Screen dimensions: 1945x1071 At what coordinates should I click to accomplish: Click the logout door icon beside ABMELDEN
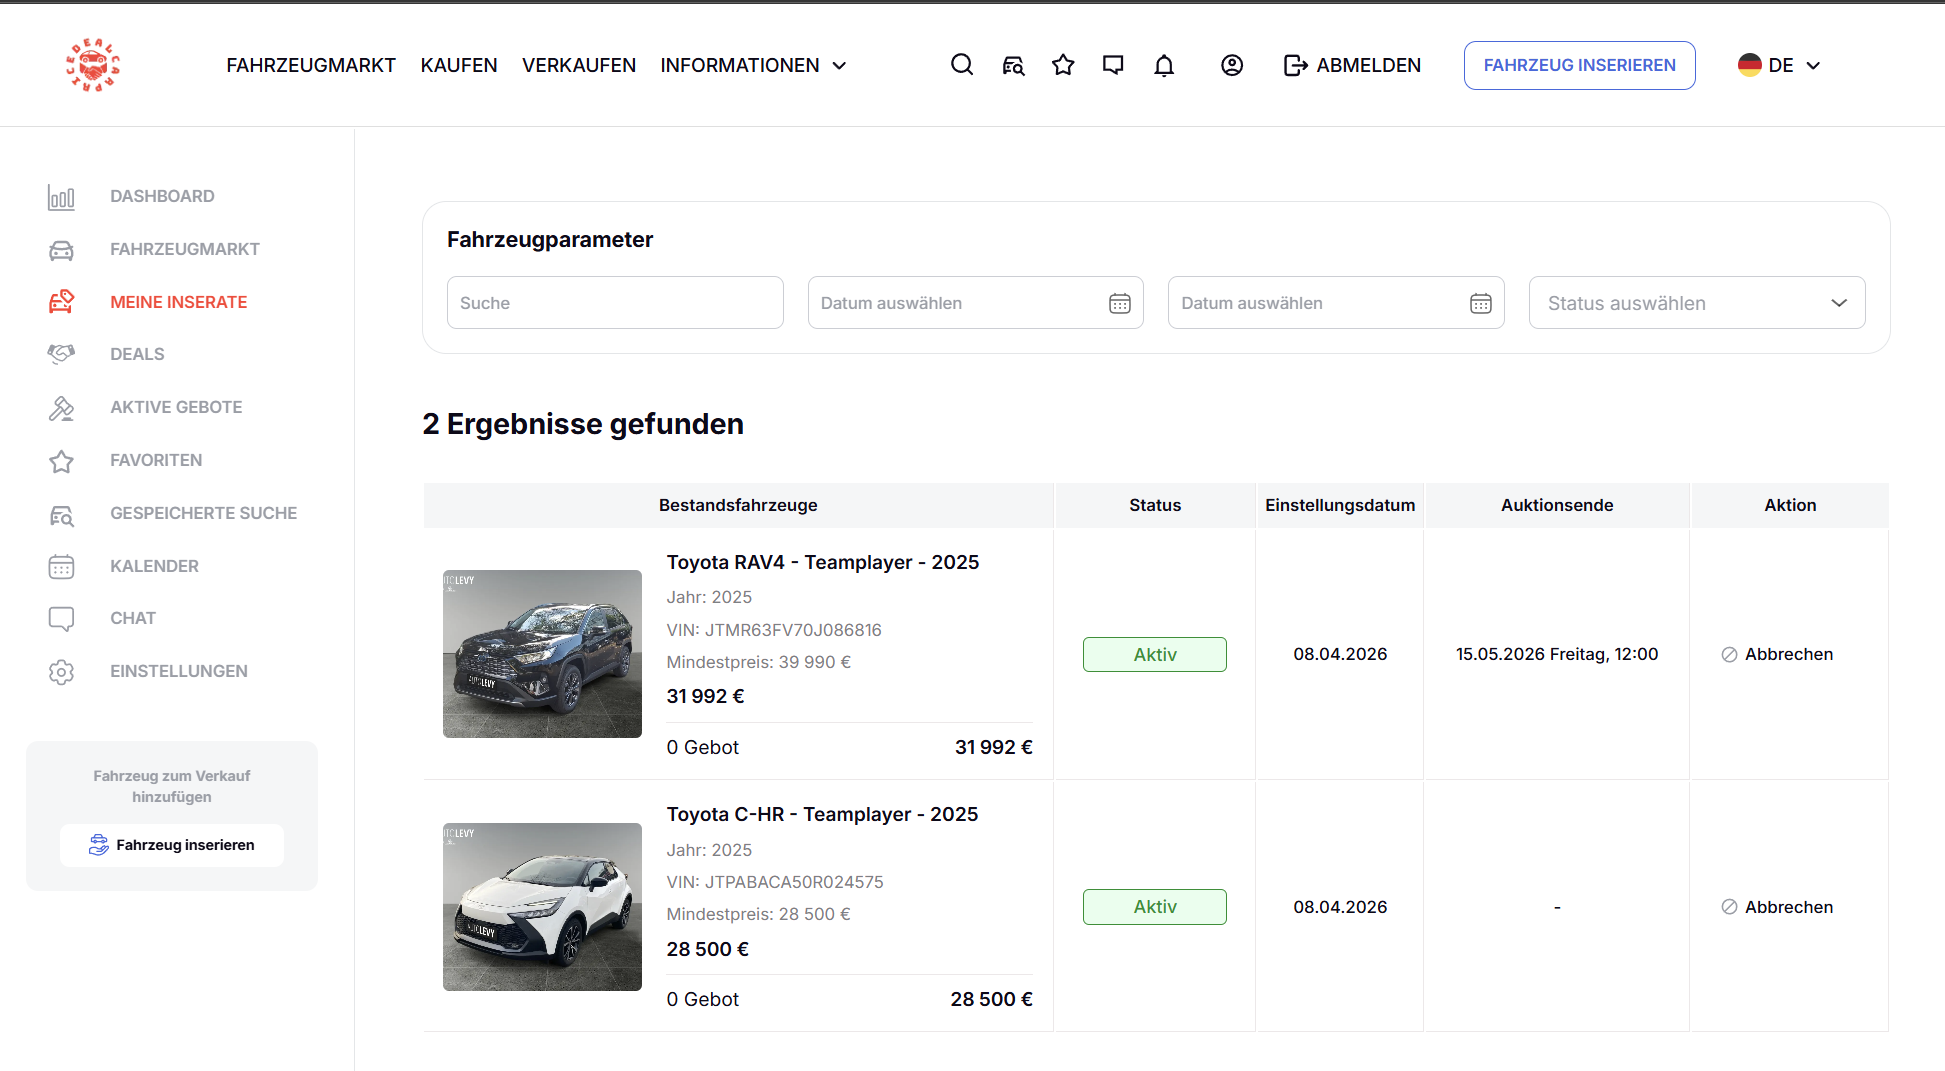coord(1295,65)
